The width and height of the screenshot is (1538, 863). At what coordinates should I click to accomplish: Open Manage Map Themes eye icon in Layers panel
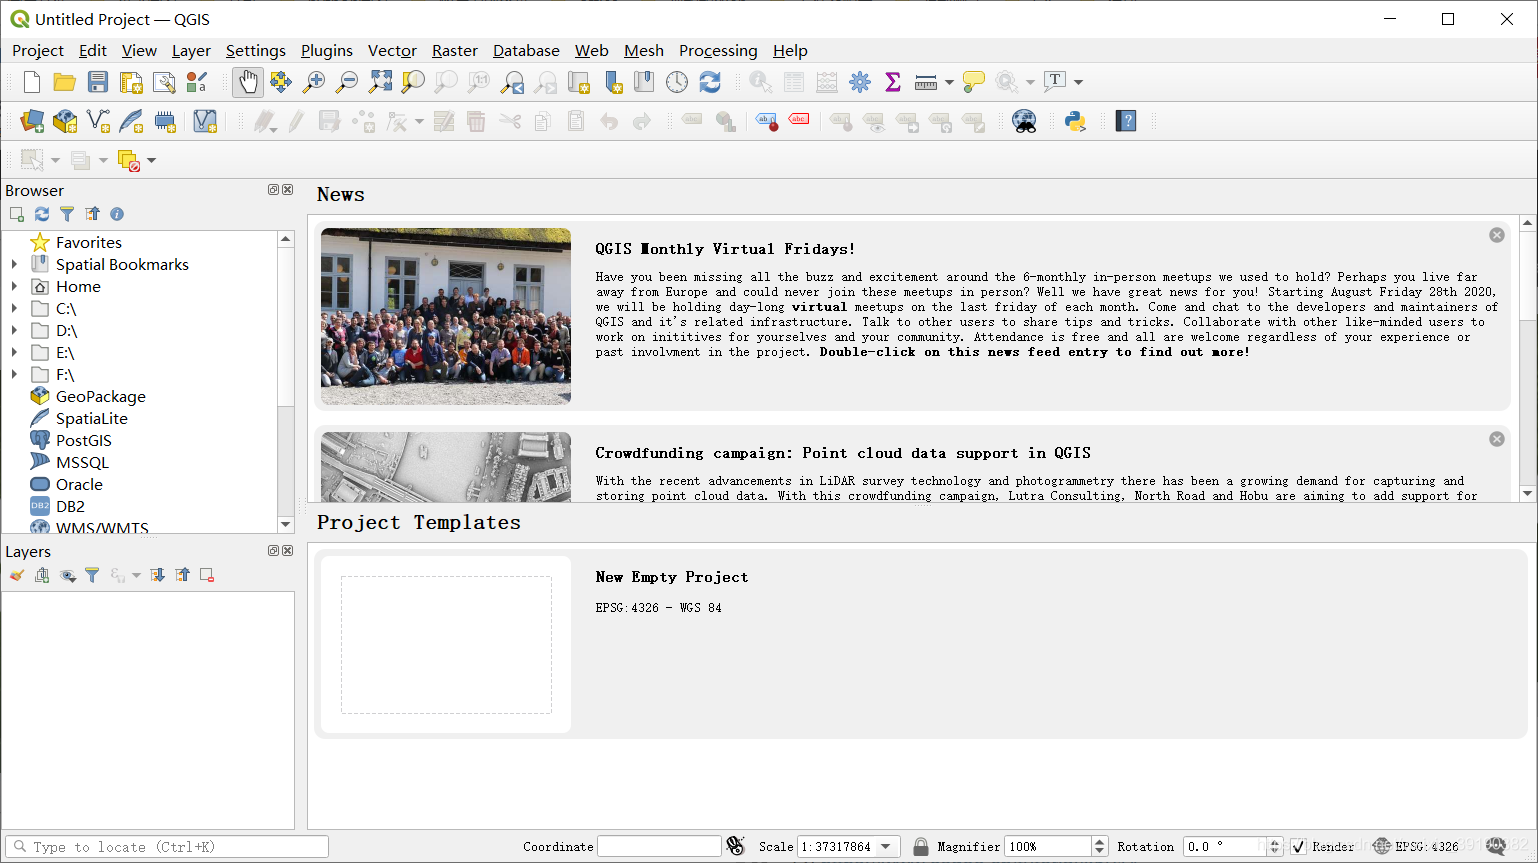coord(67,575)
